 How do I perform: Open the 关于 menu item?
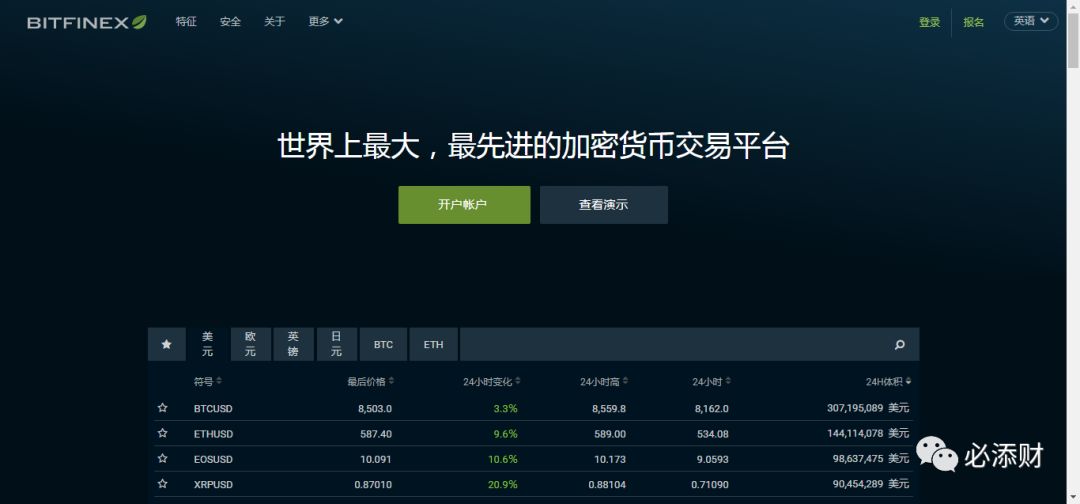(274, 21)
